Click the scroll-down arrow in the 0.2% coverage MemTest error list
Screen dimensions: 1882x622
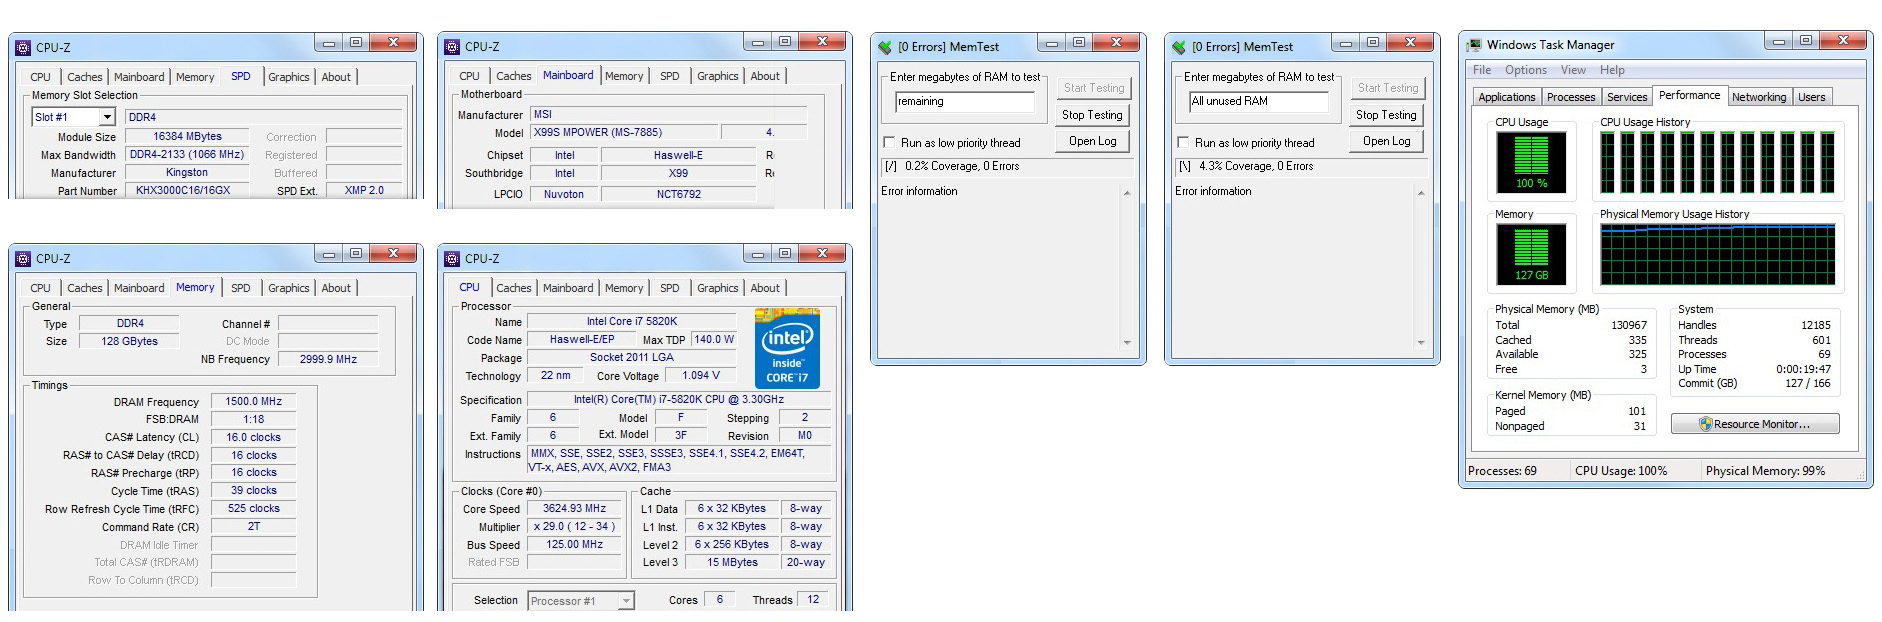coord(1127,343)
